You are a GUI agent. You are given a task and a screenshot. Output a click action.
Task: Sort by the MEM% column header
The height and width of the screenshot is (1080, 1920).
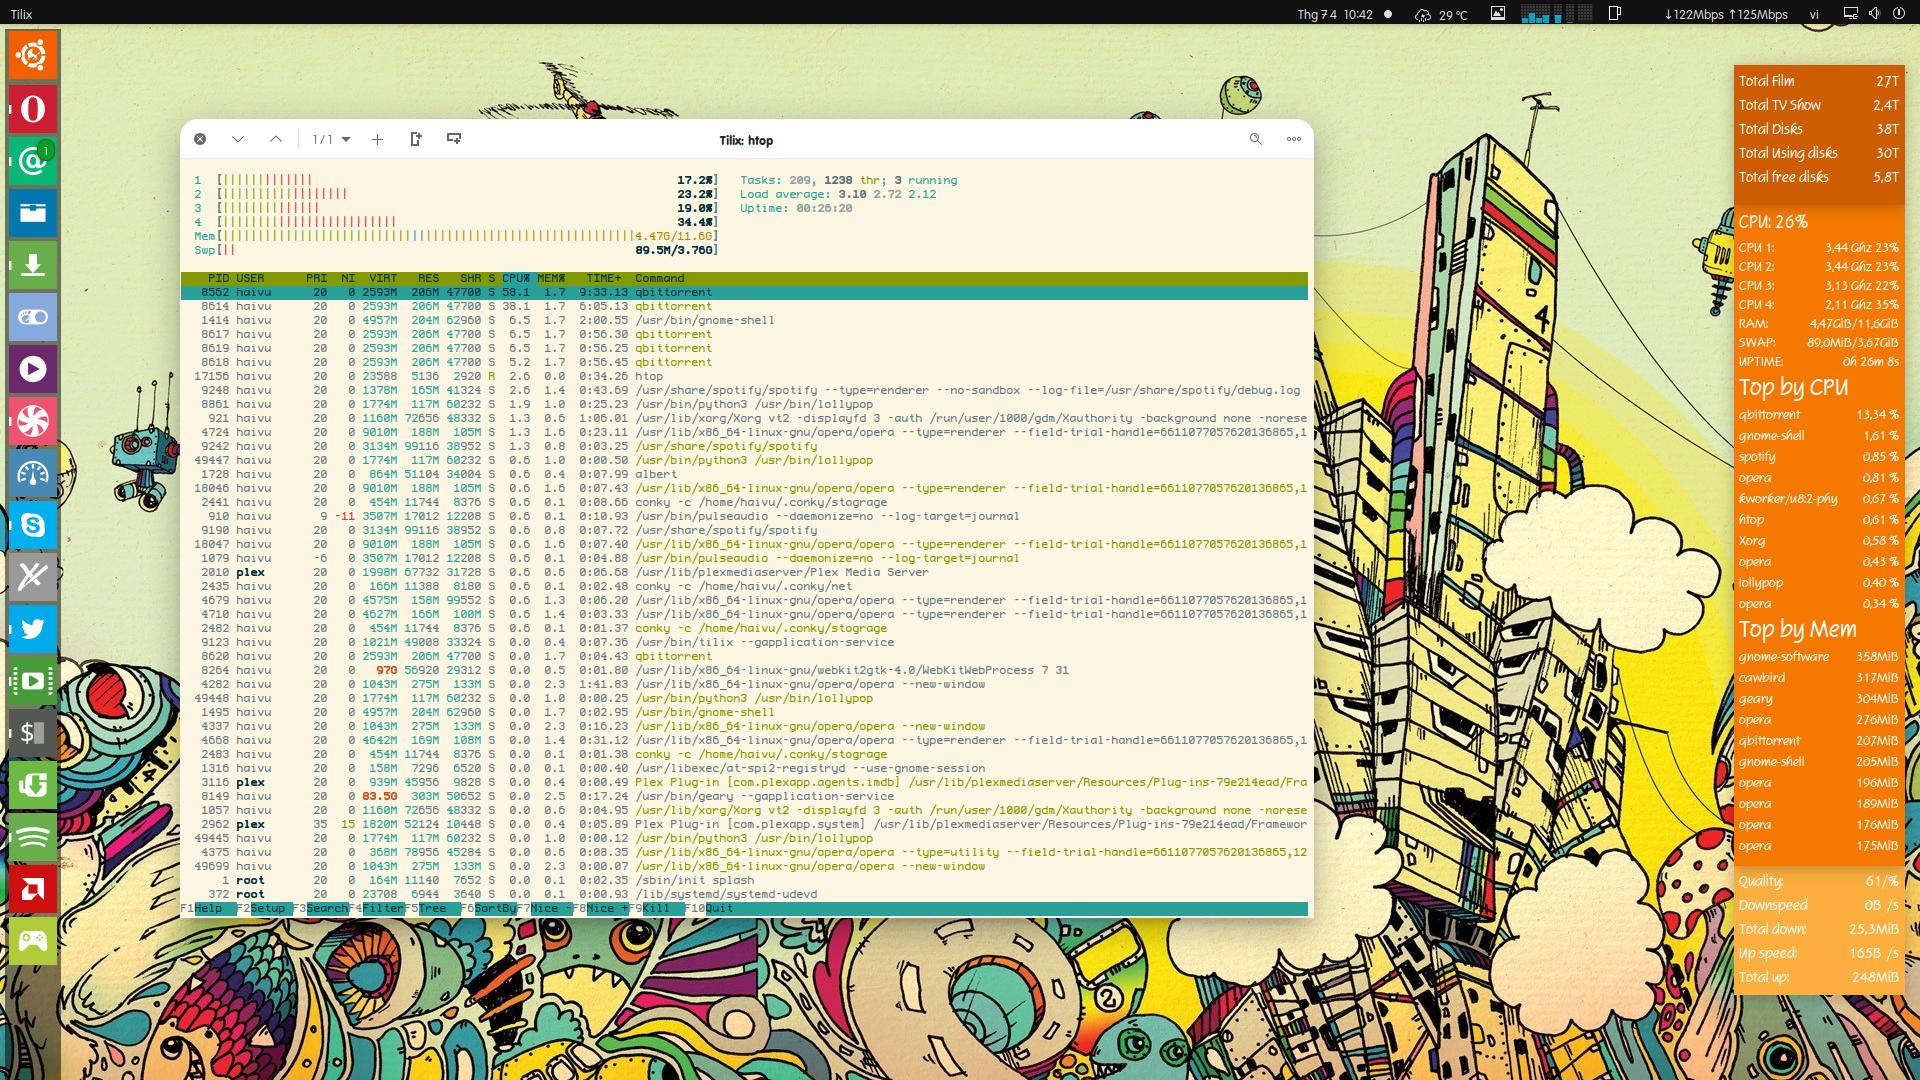point(551,278)
